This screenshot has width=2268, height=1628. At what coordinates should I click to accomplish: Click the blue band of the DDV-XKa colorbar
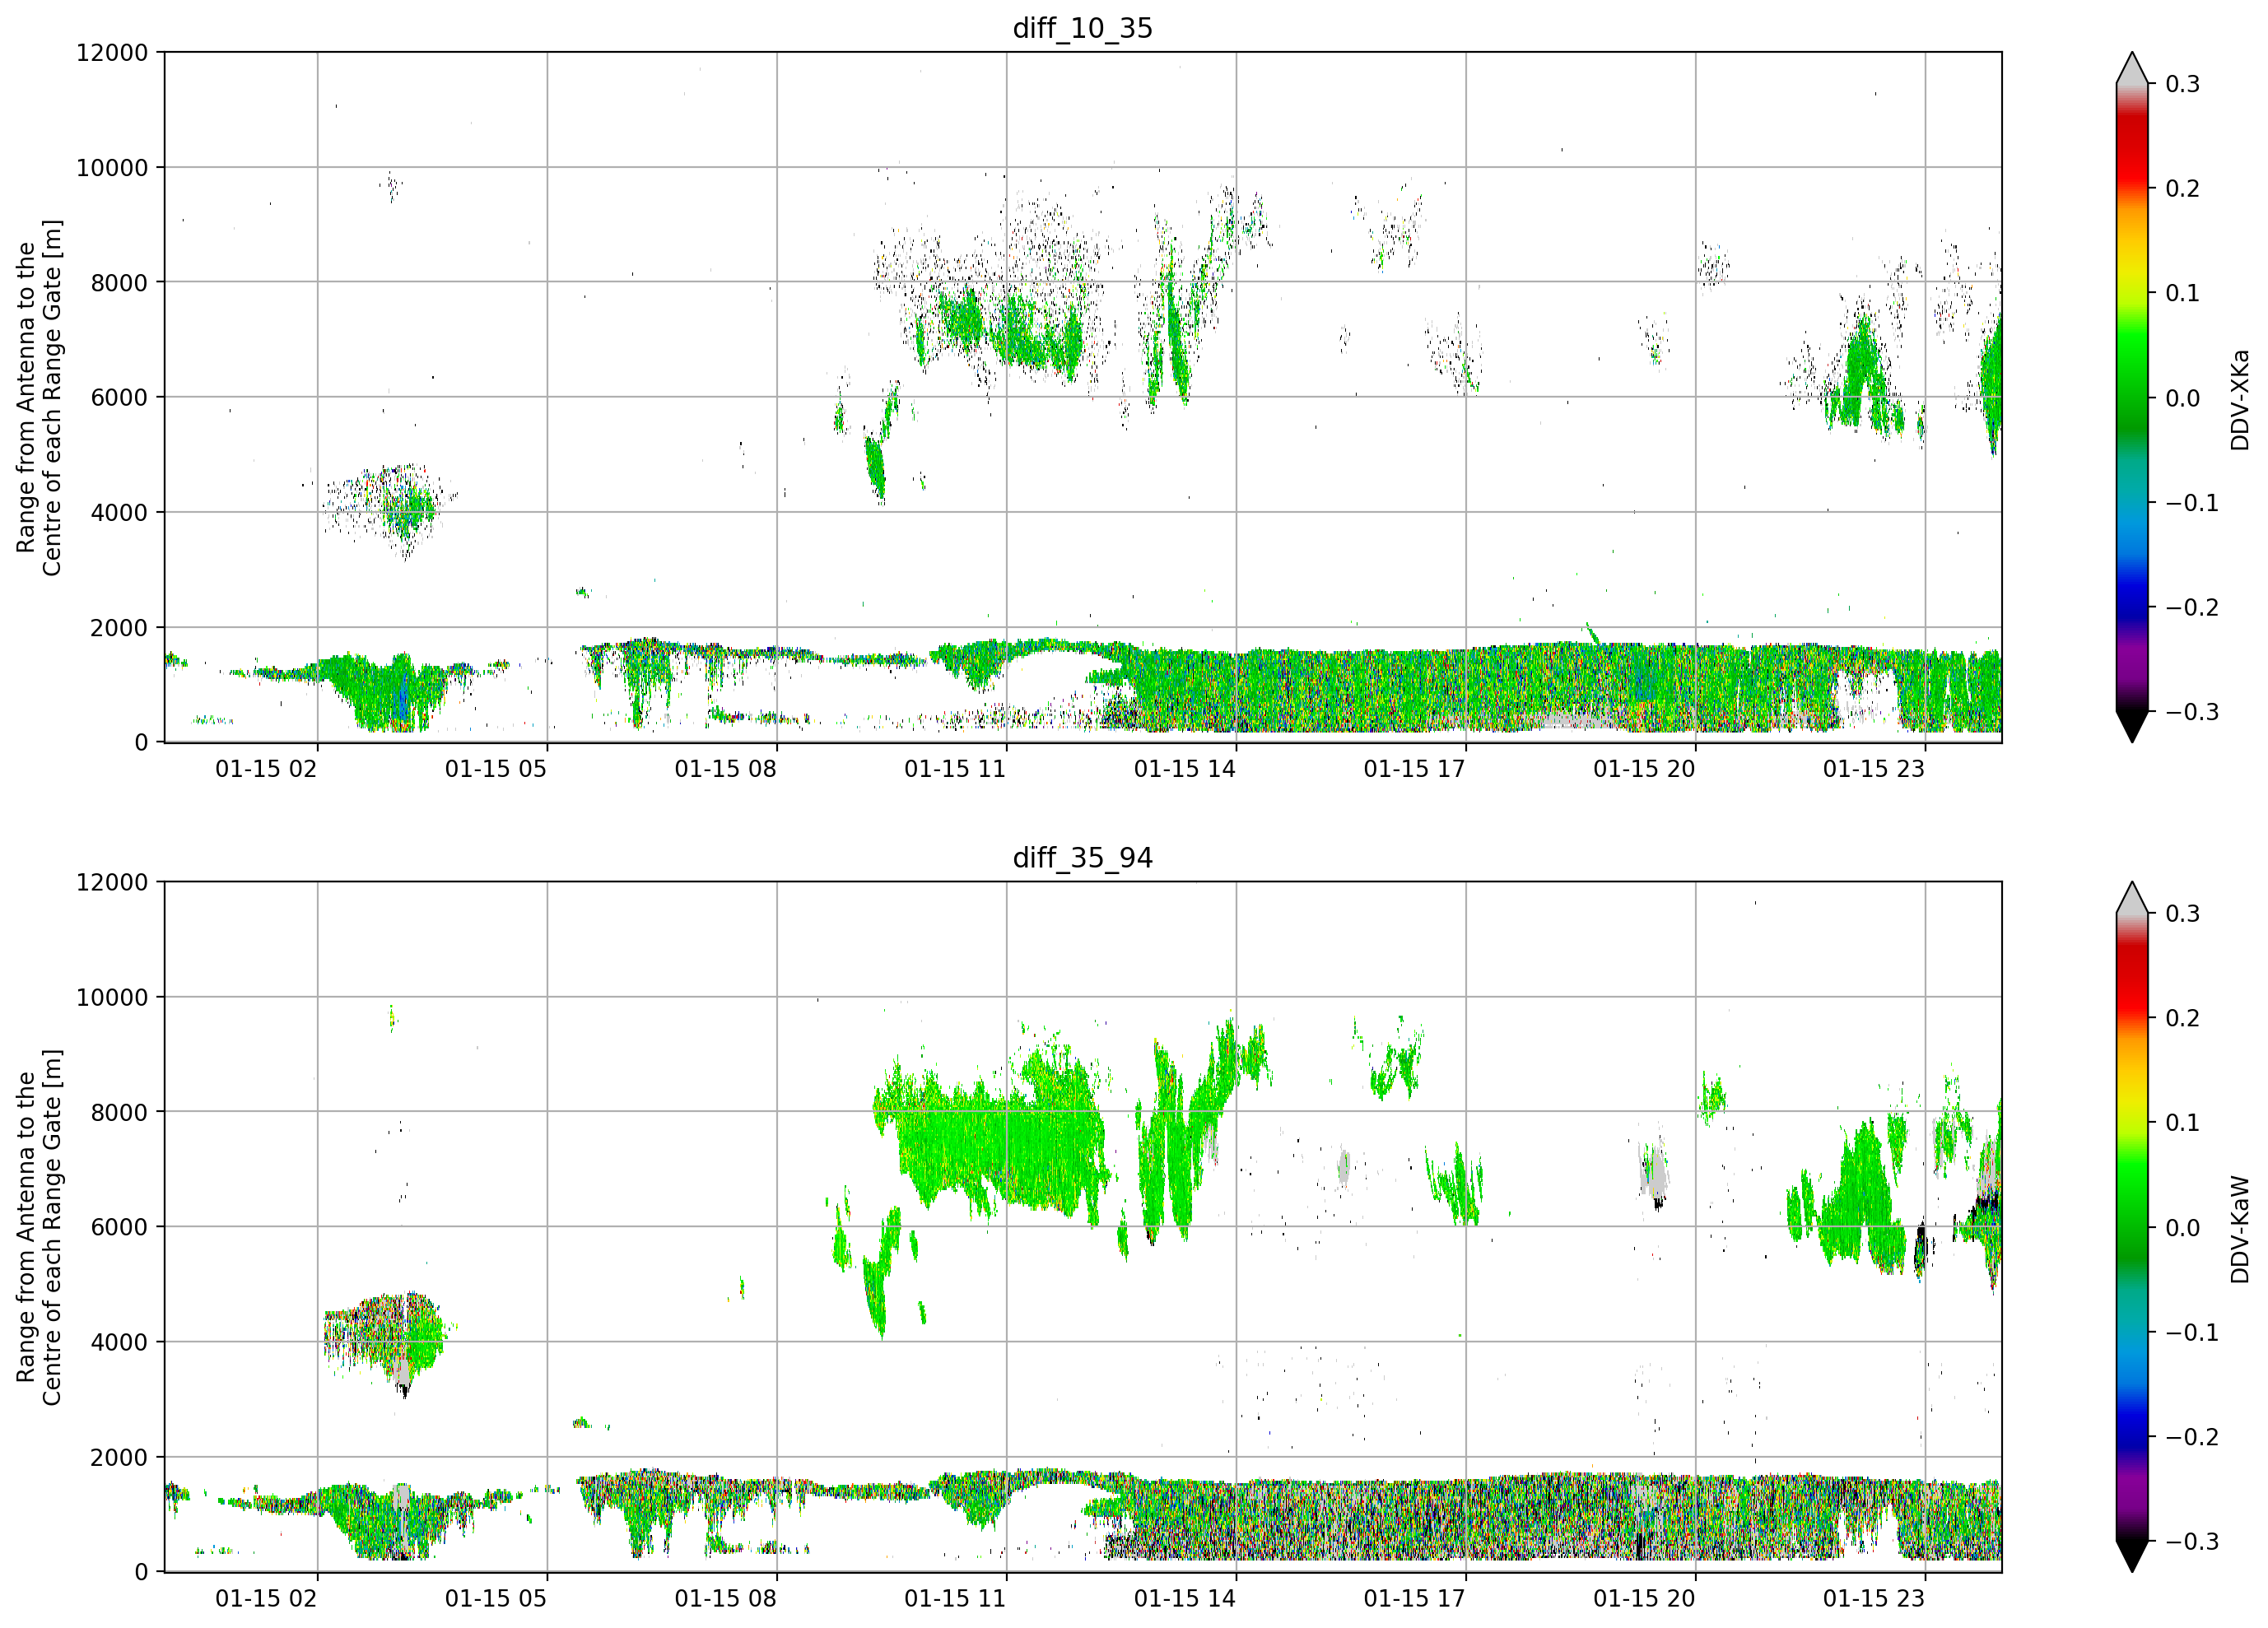click(x=2131, y=590)
